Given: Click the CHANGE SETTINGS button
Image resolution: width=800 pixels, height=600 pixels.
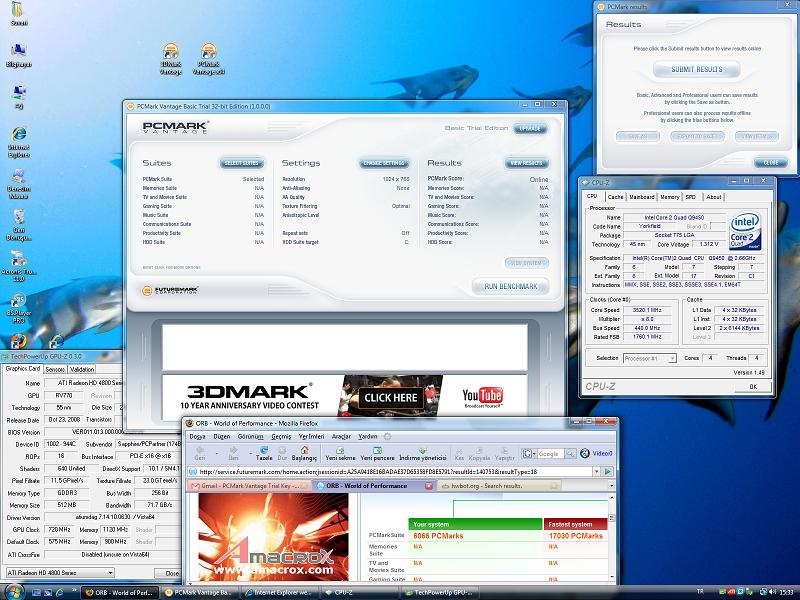Looking at the screenshot, I should pyautogui.click(x=384, y=163).
